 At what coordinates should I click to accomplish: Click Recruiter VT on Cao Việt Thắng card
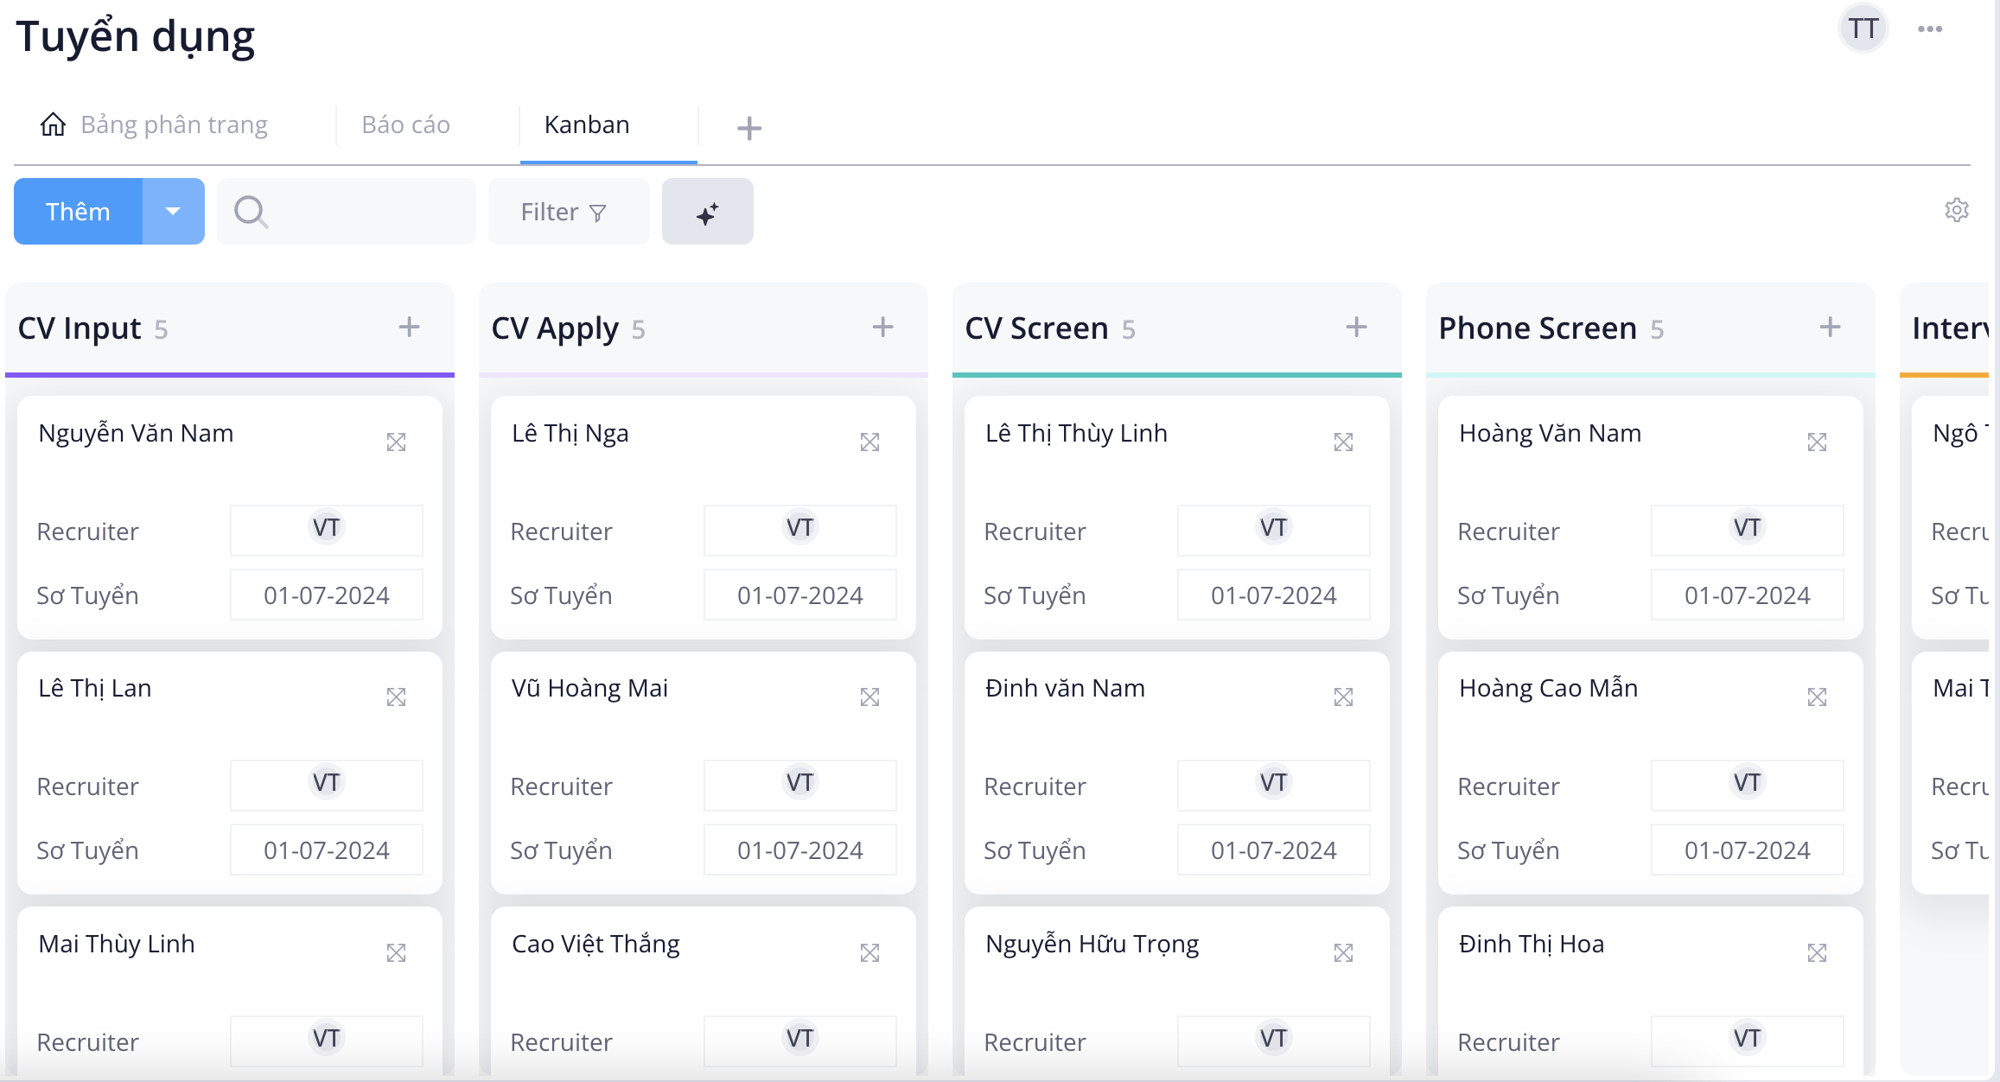click(800, 1040)
